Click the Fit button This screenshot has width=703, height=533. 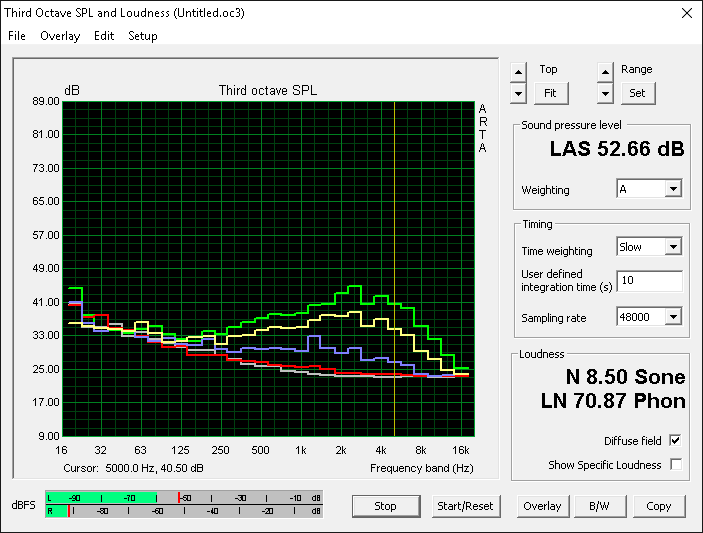pos(551,93)
